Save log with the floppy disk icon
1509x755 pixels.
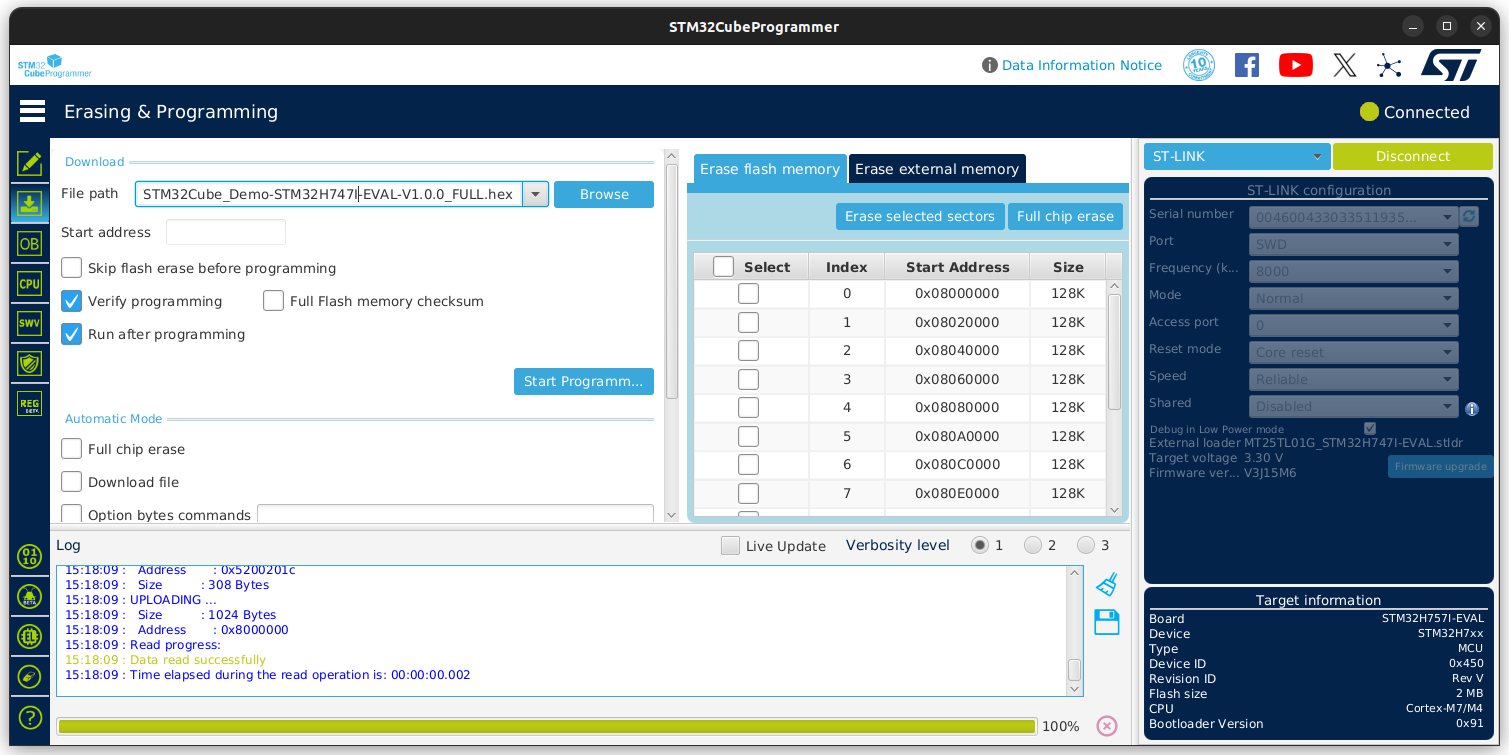[x=1106, y=622]
